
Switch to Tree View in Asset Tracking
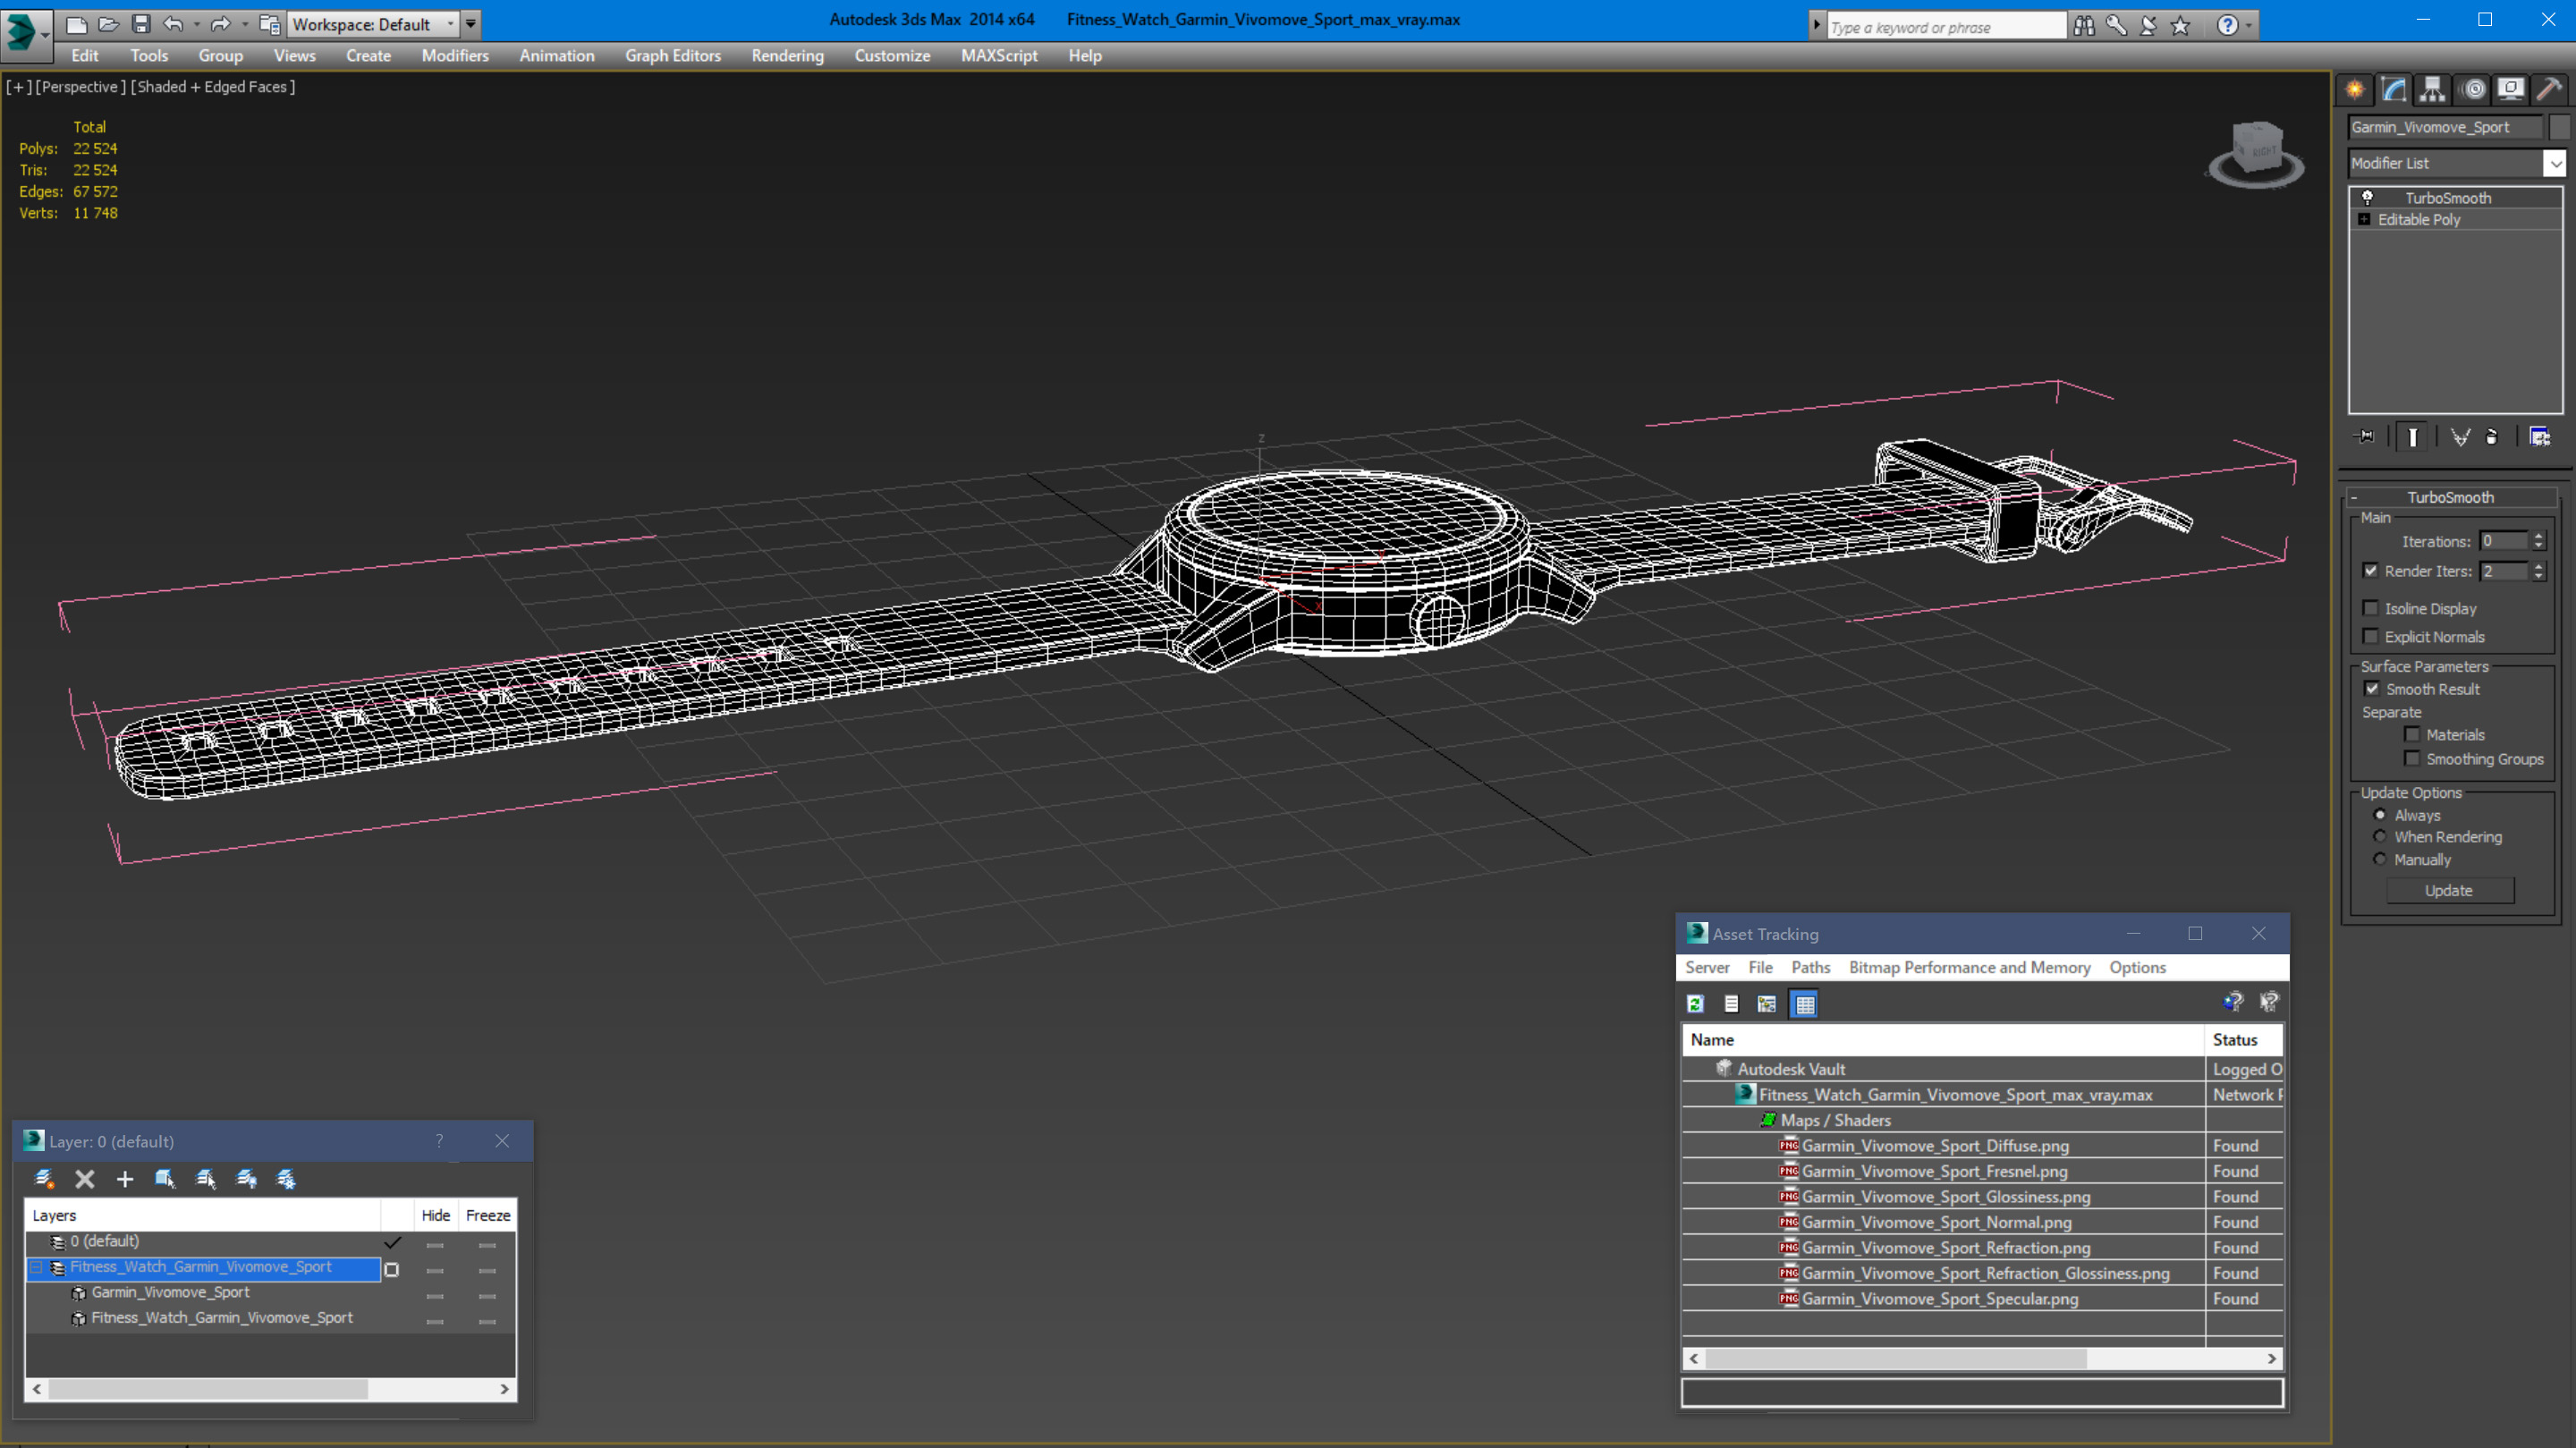click(1767, 1004)
